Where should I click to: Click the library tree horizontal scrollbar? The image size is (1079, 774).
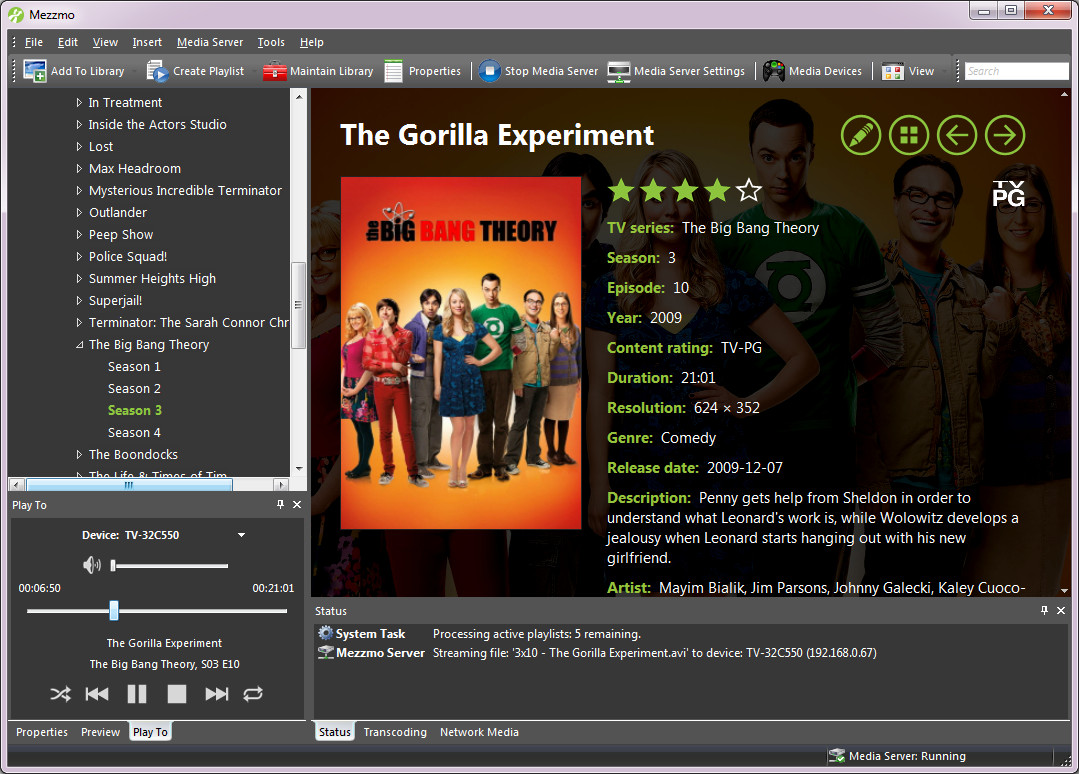(x=129, y=484)
